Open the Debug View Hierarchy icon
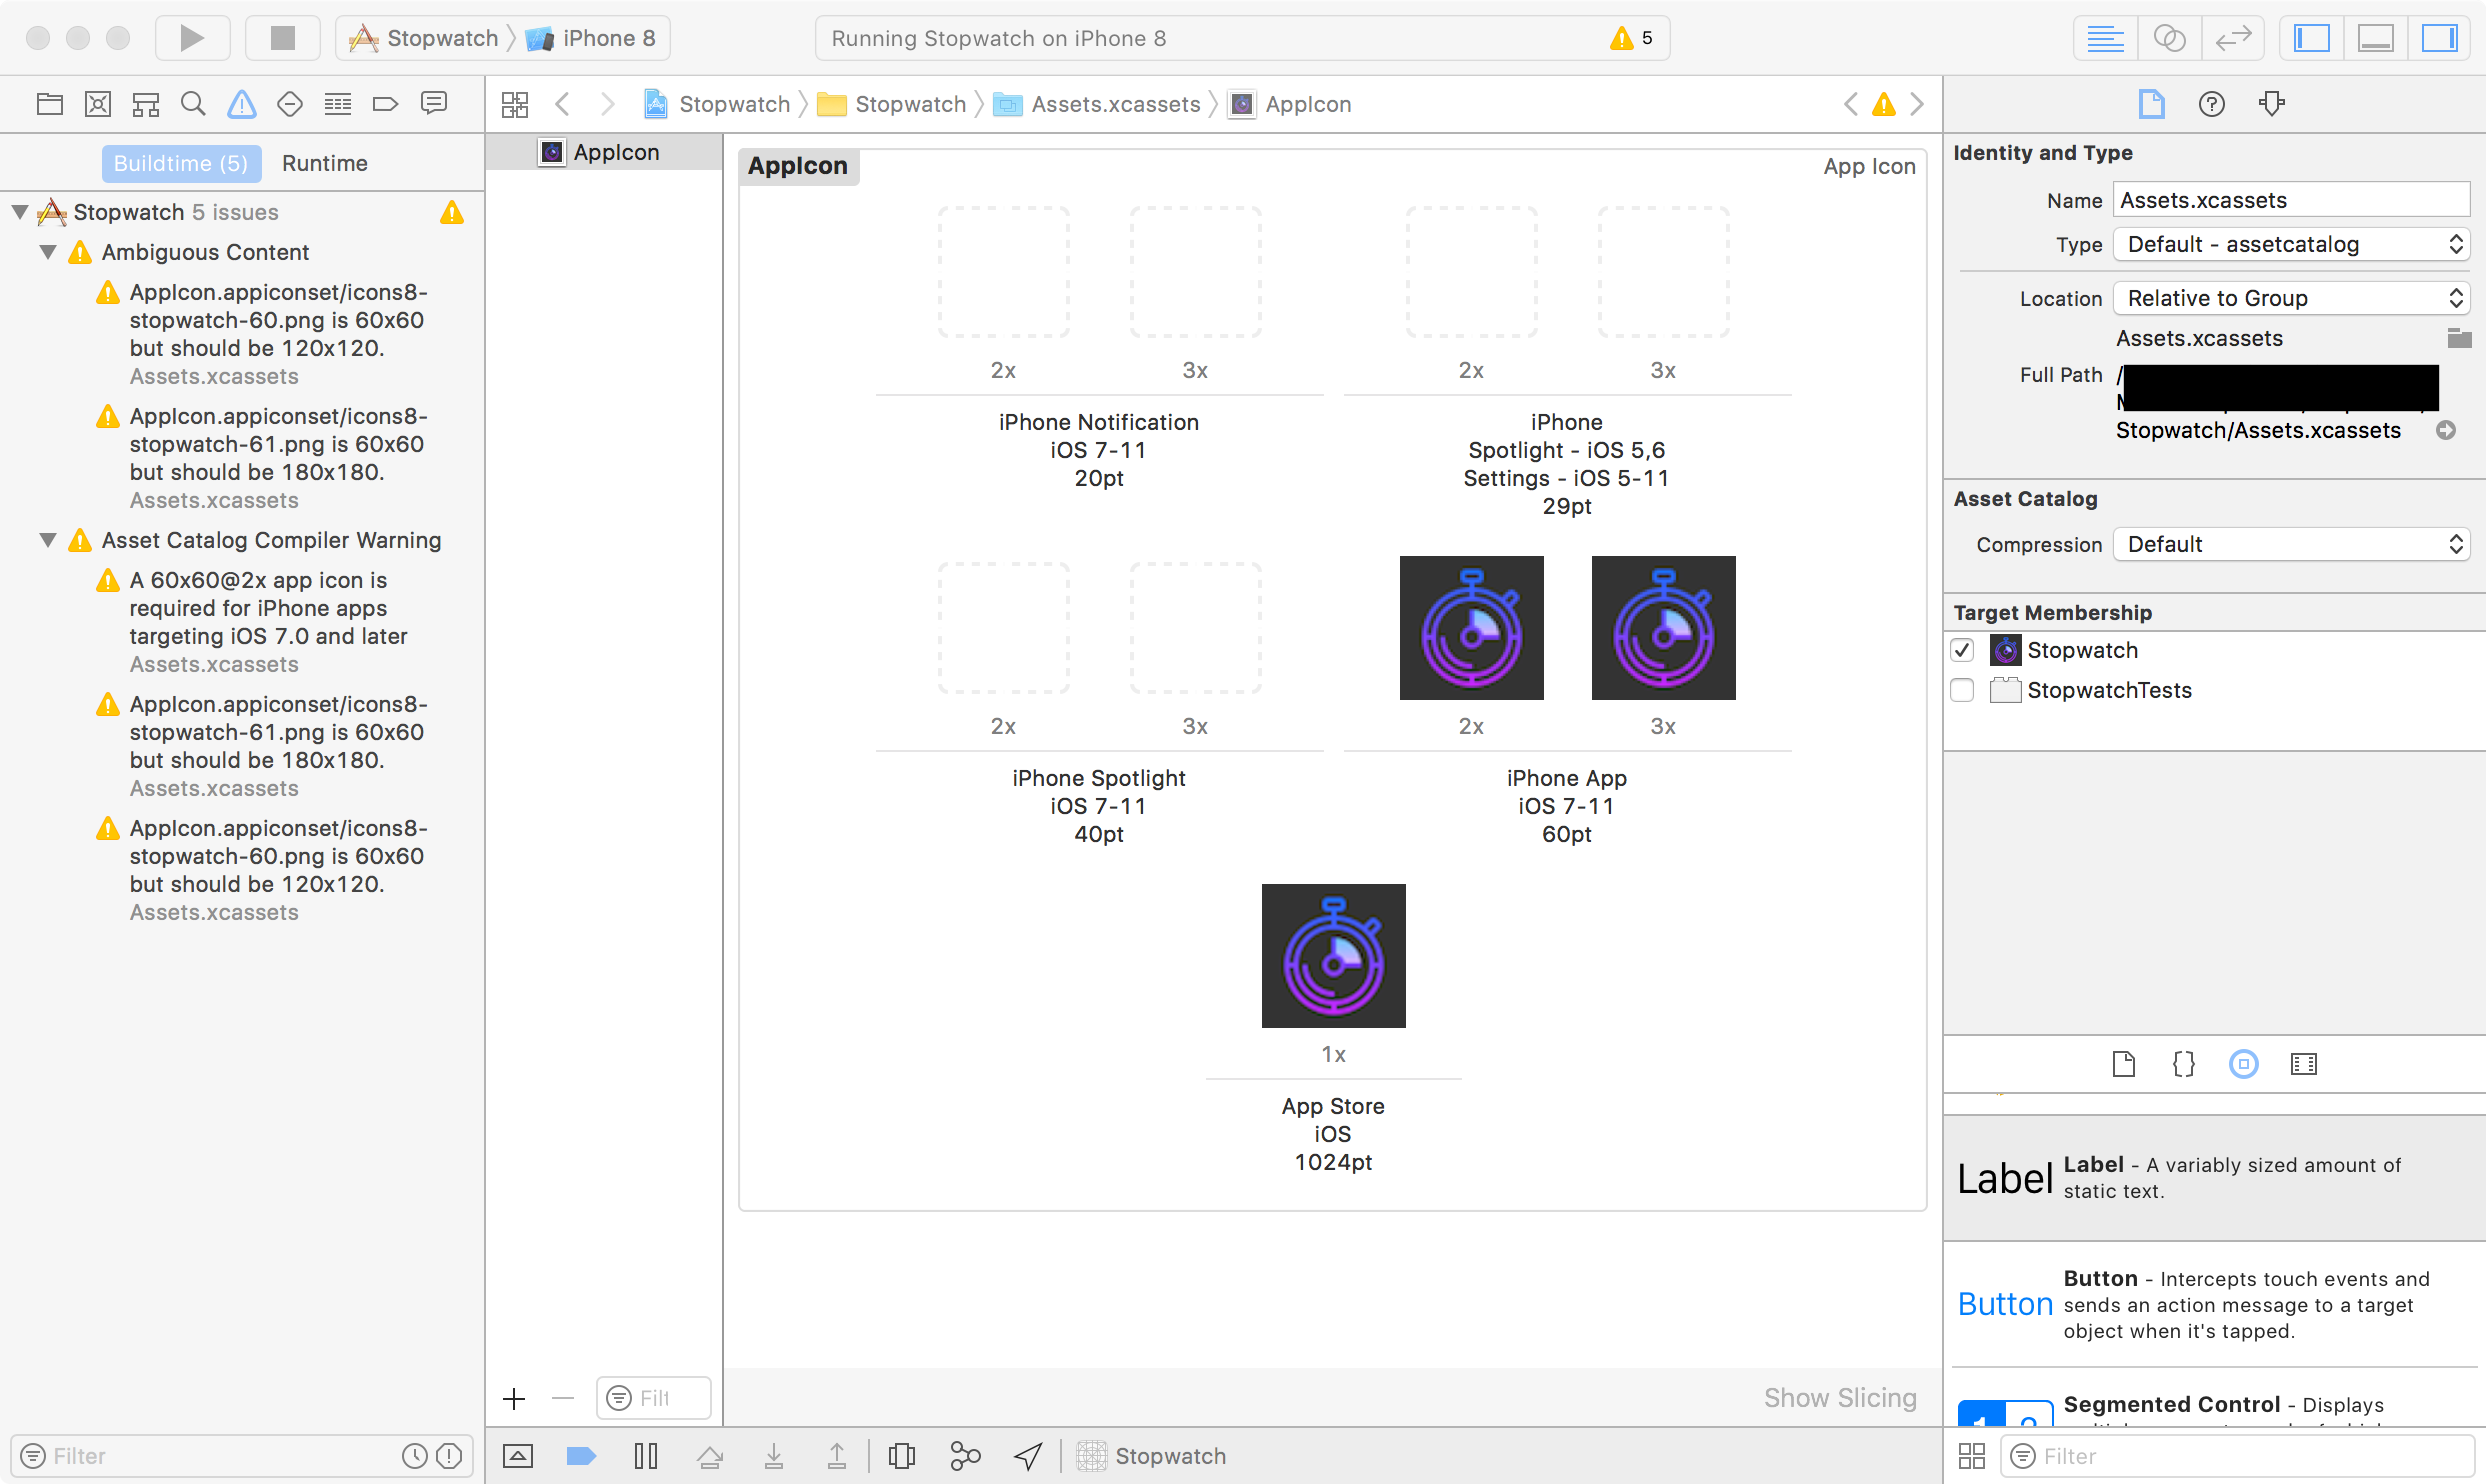The width and height of the screenshot is (2486, 1484). [901, 1456]
